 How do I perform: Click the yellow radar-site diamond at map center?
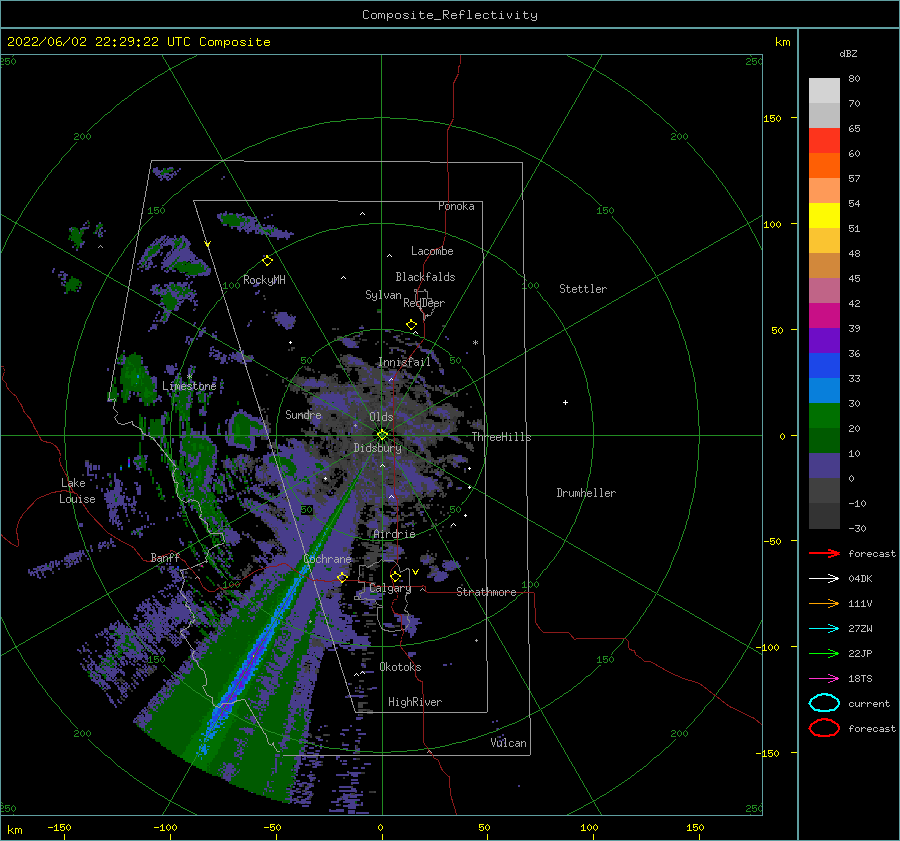pyautogui.click(x=382, y=435)
